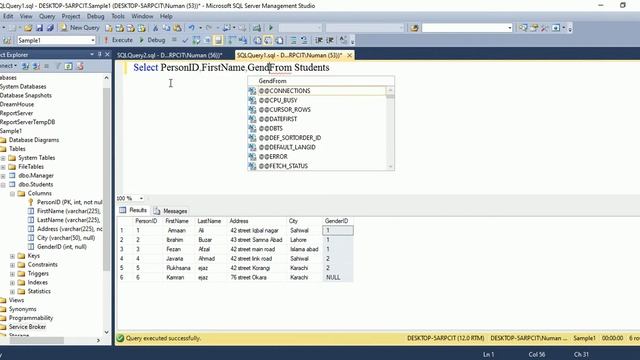Select @@CONNECTIONS in the autocomplete list
Viewport: 640px width, 360px height.
click(317, 91)
